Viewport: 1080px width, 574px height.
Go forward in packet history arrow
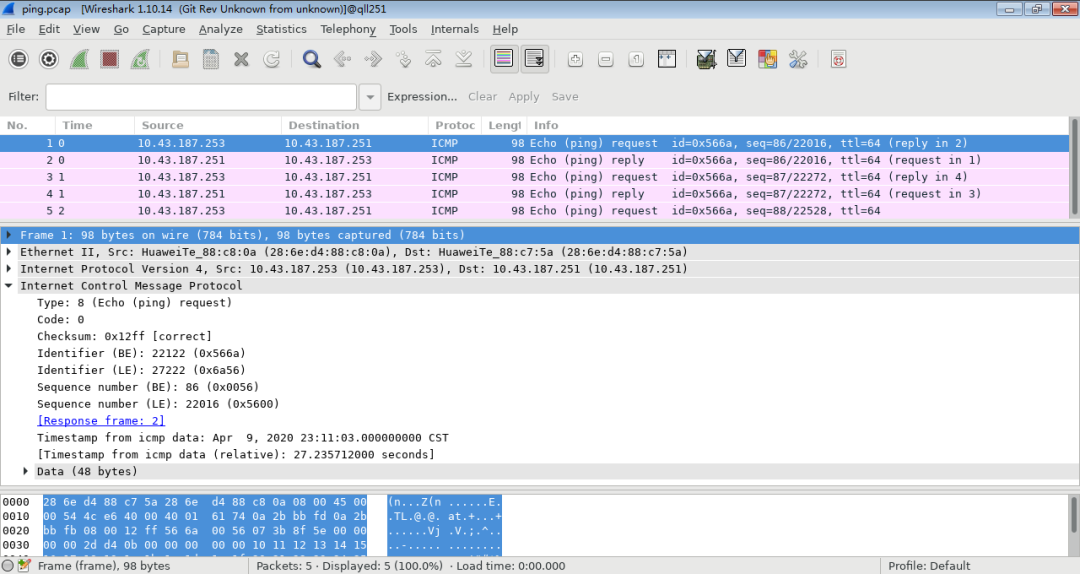(373, 59)
